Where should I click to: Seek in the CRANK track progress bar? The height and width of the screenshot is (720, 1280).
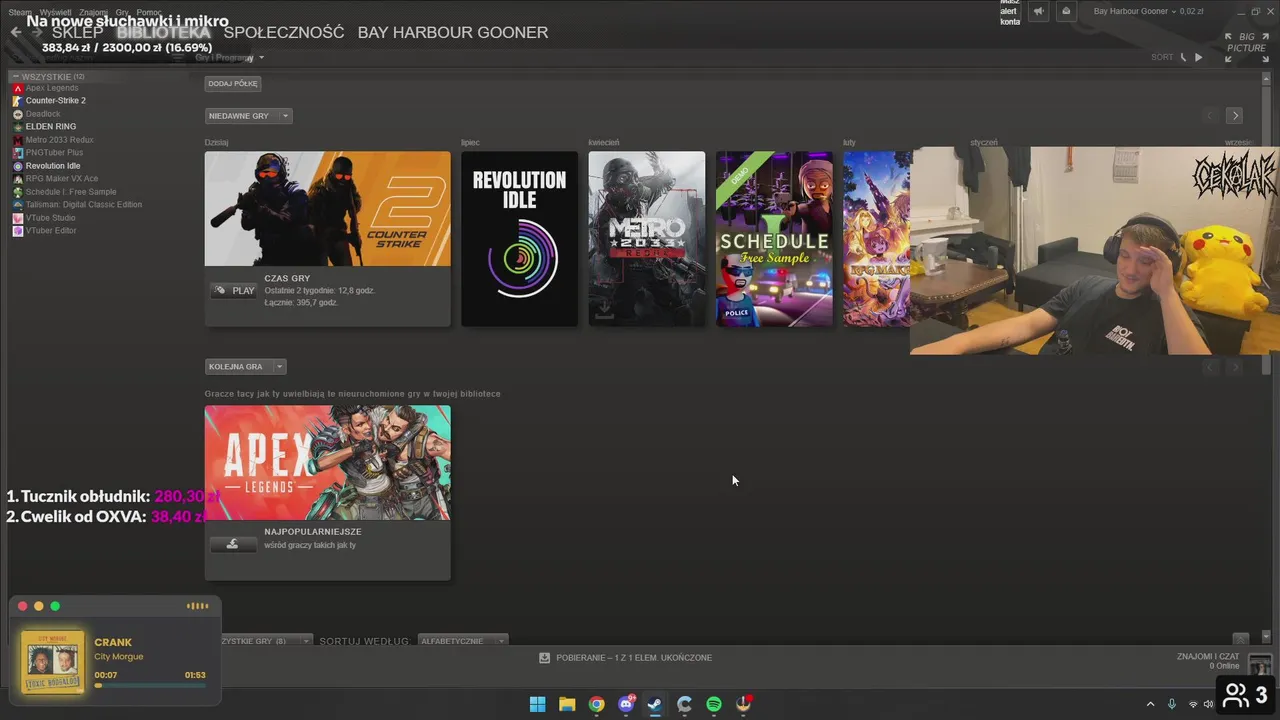150,685
